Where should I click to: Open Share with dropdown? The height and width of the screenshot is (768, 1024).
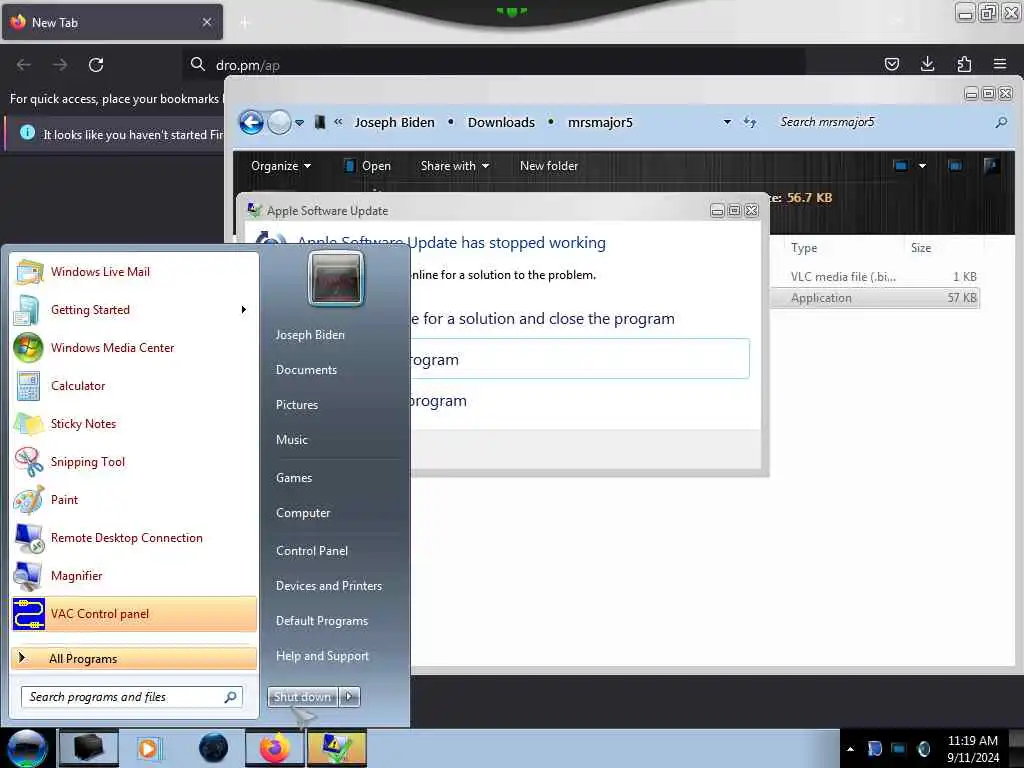tap(455, 166)
